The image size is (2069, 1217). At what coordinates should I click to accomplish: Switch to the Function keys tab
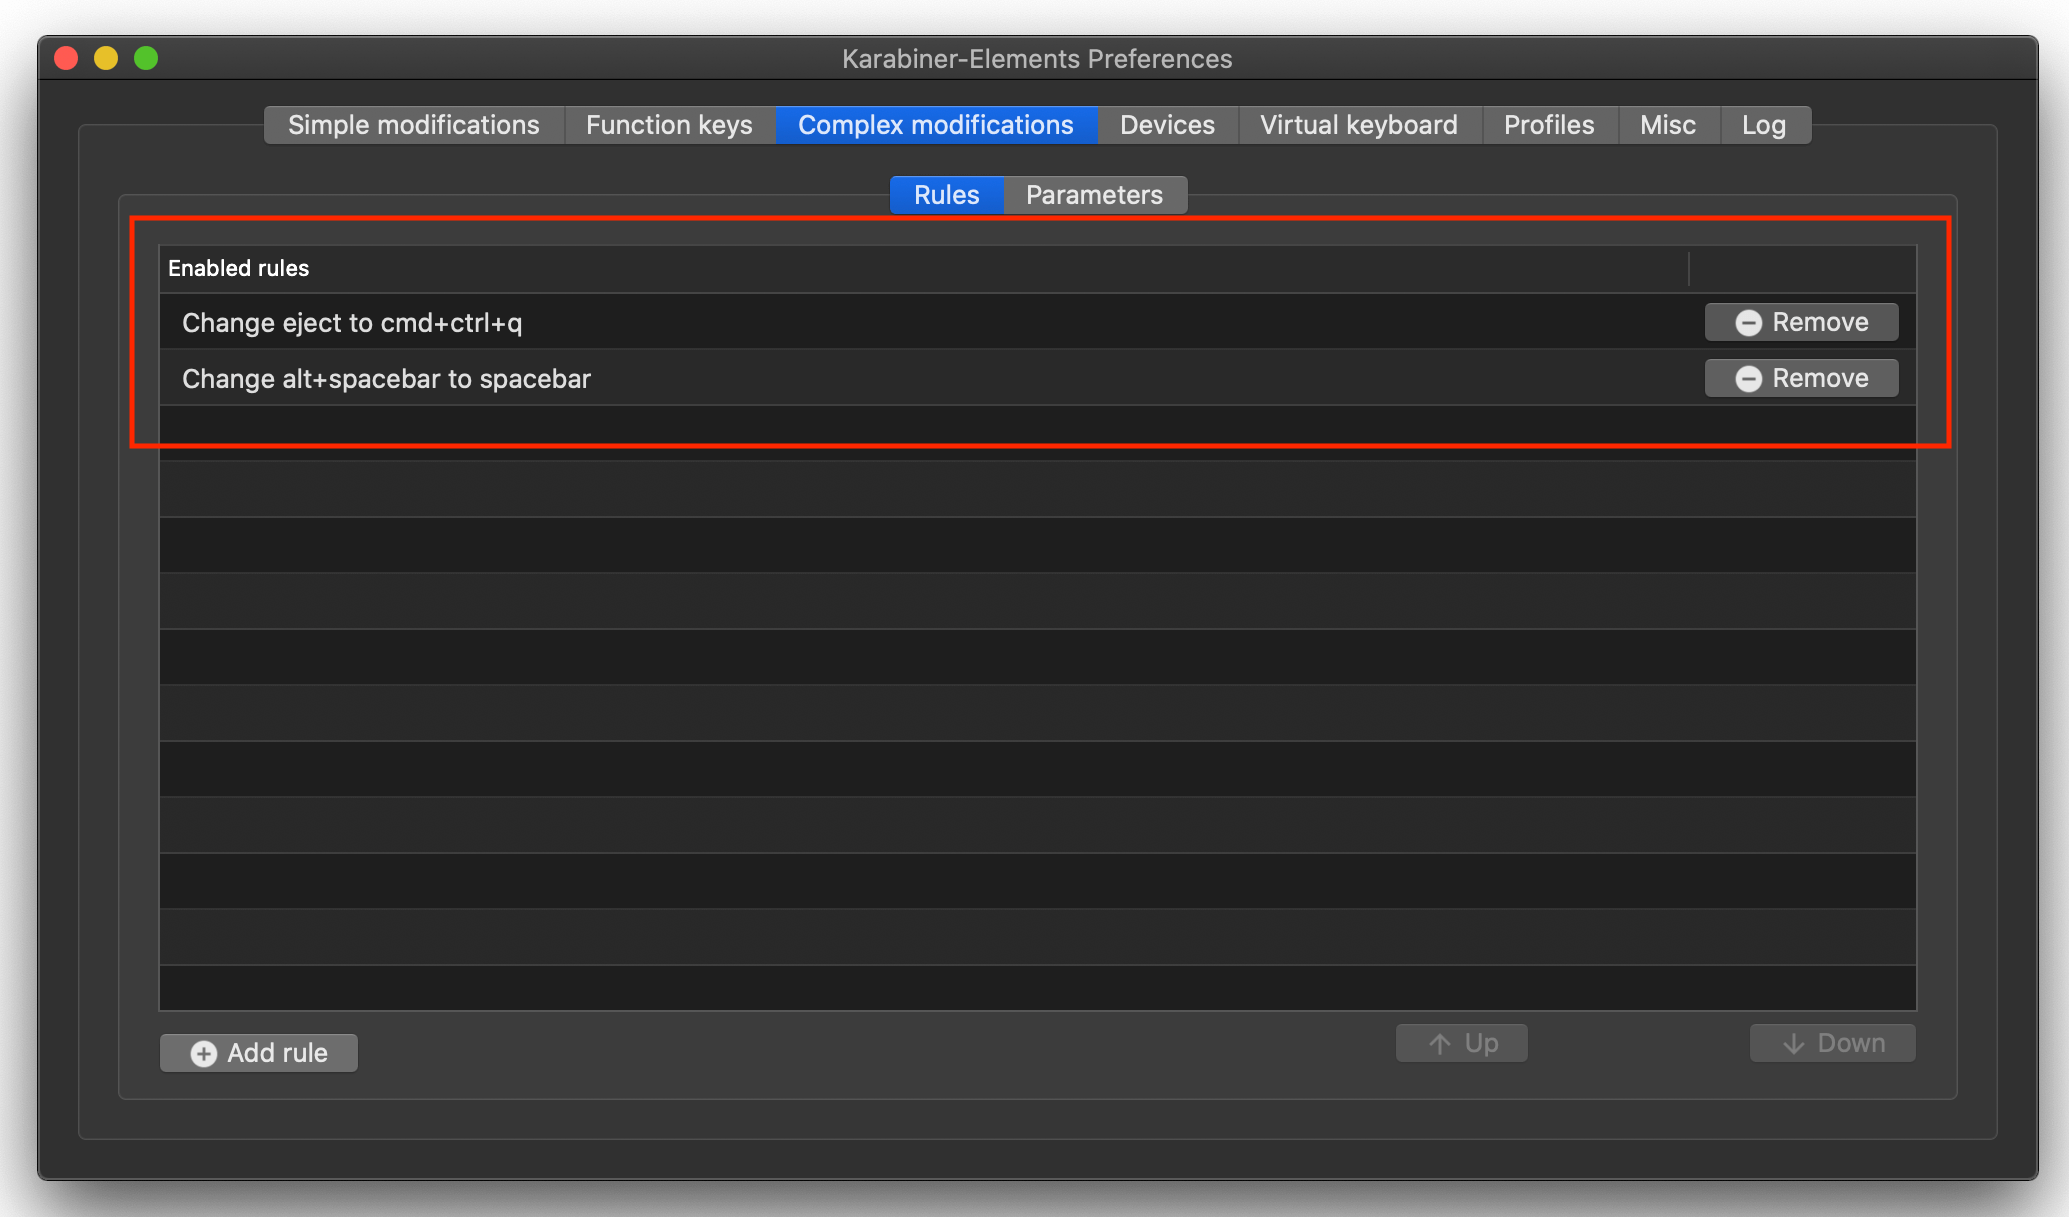[x=669, y=125]
